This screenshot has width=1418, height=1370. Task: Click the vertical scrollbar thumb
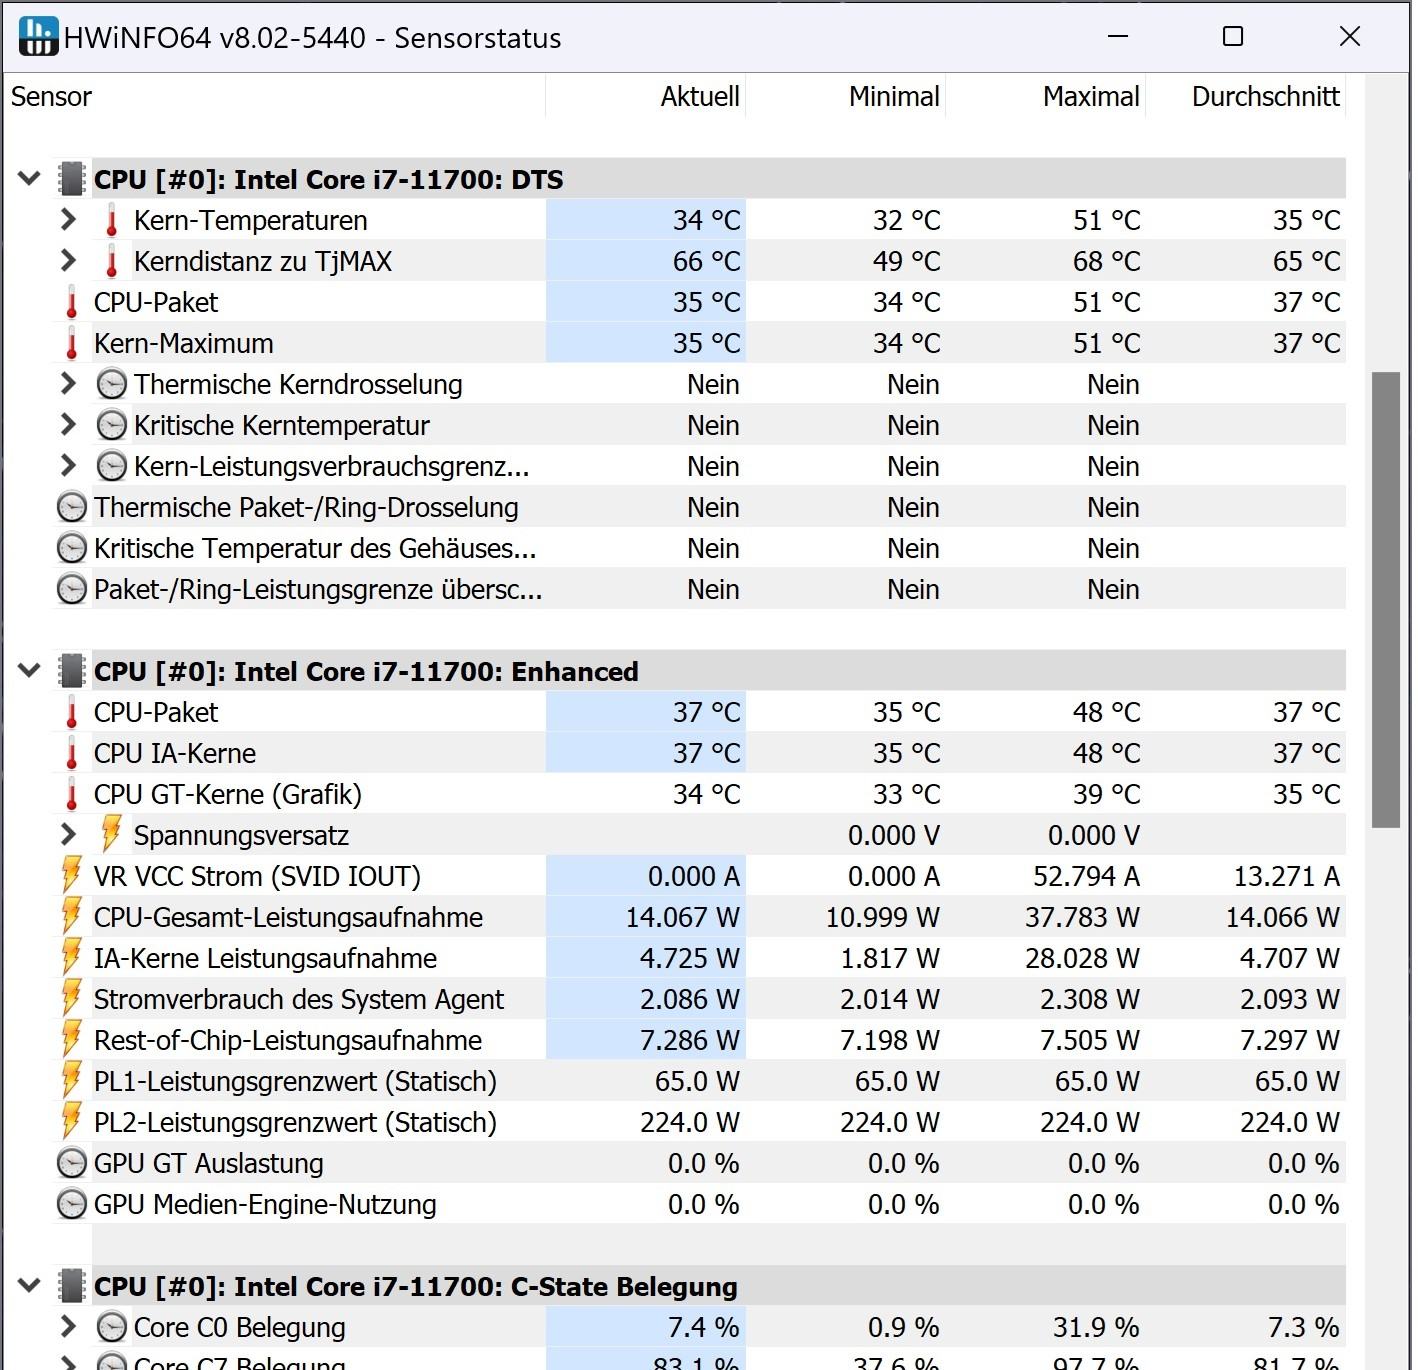[x=1386, y=600]
